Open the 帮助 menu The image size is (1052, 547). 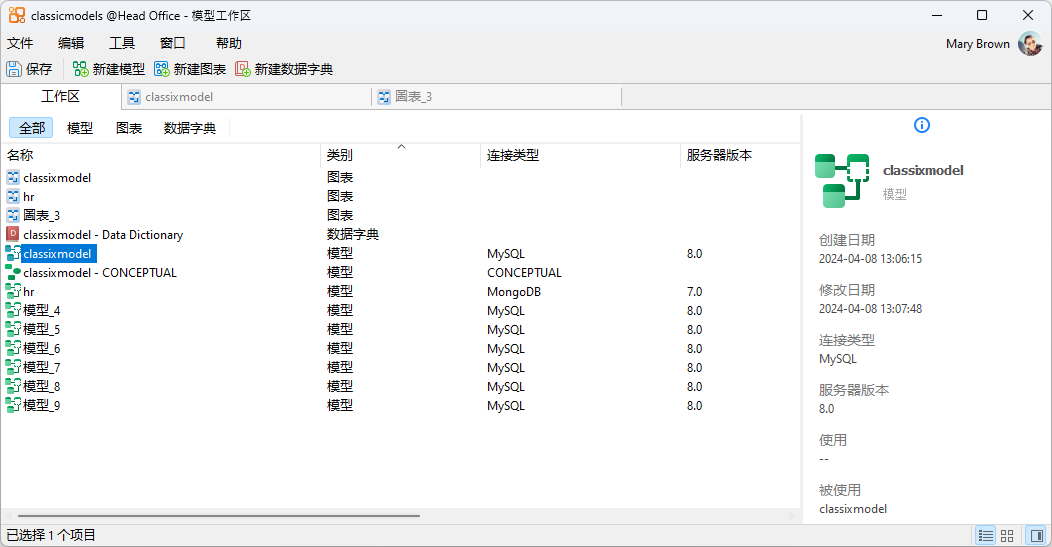(x=229, y=44)
